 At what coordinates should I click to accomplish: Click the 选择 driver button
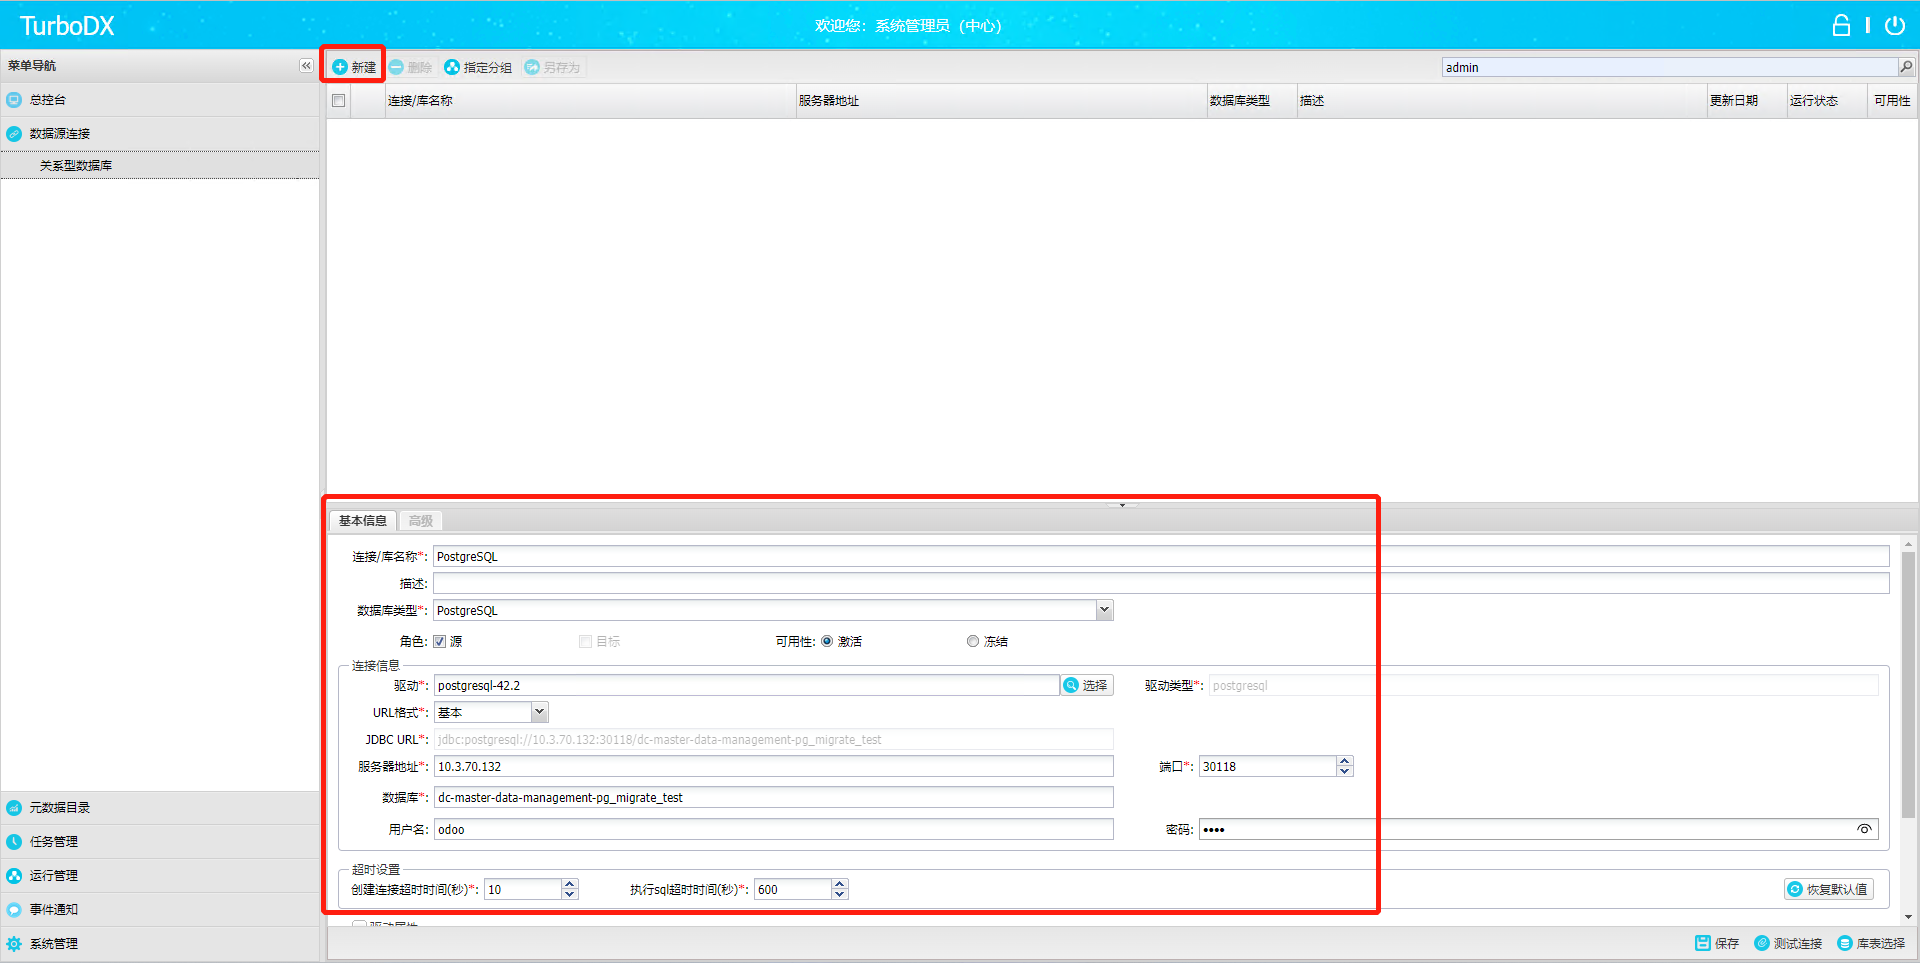[1087, 686]
